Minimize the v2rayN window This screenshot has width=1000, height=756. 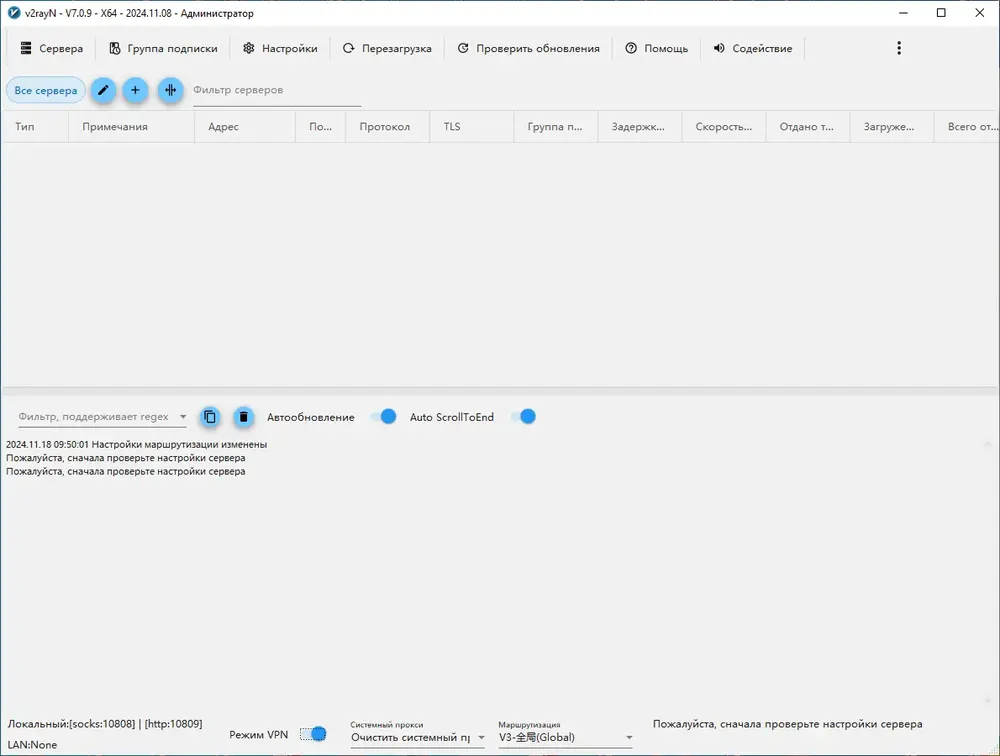[x=903, y=13]
